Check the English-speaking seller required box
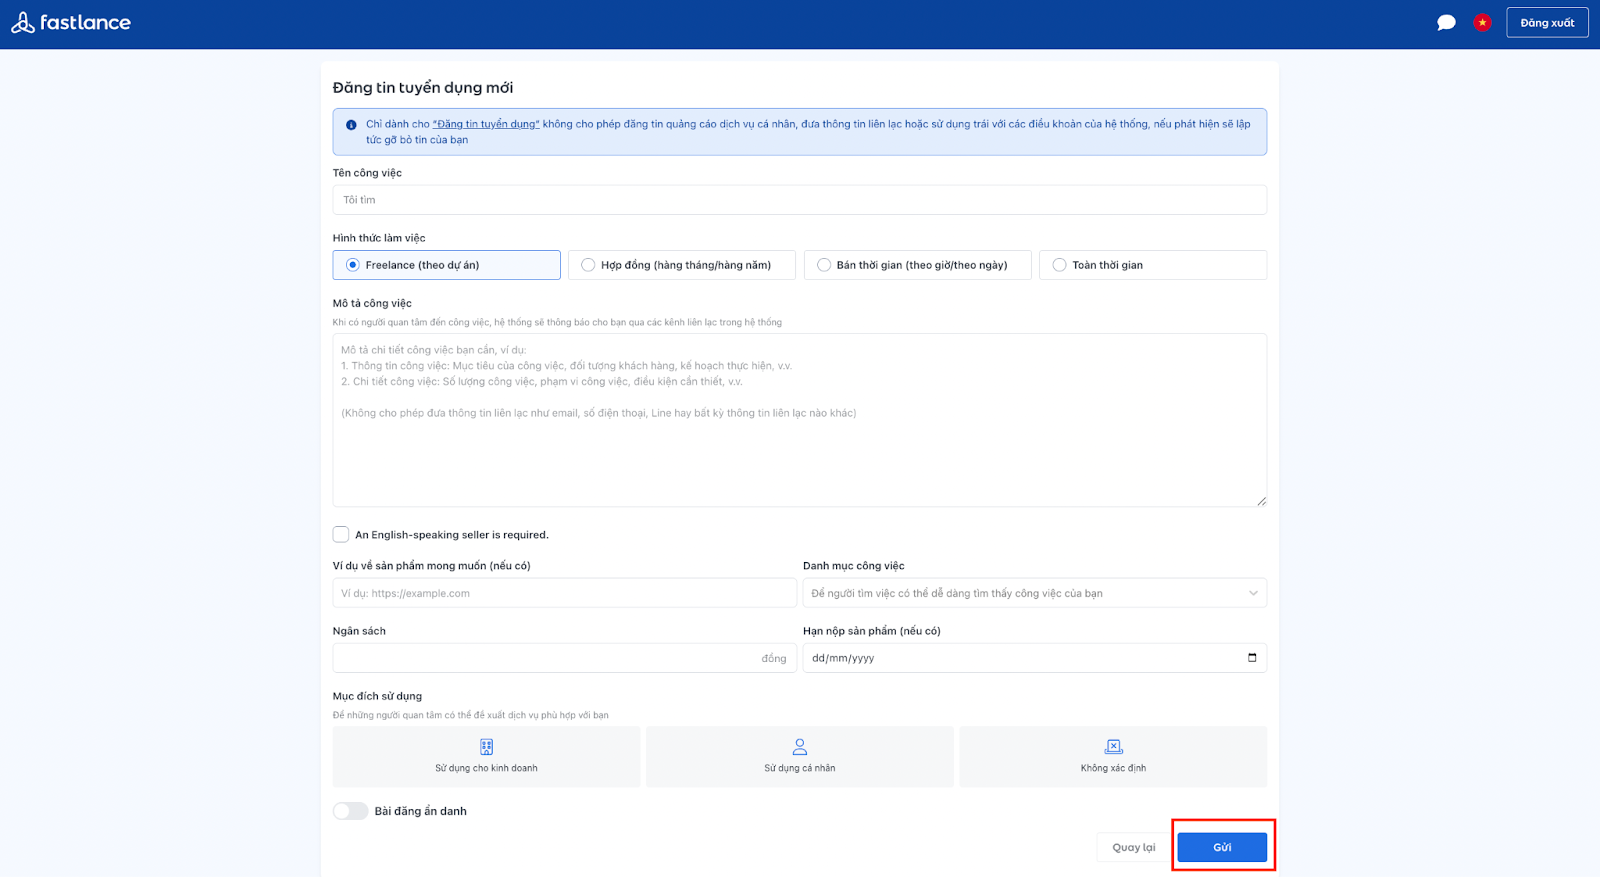1600x877 pixels. 341,535
